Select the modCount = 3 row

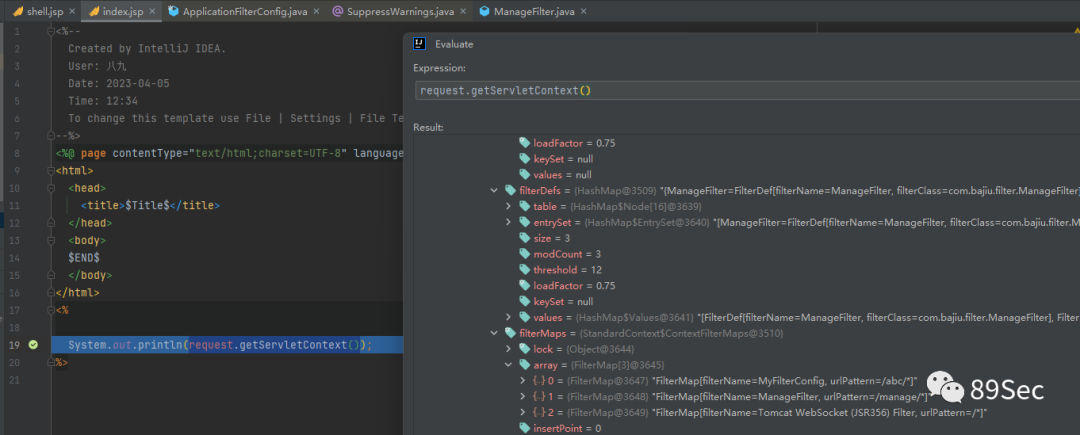tap(747, 254)
